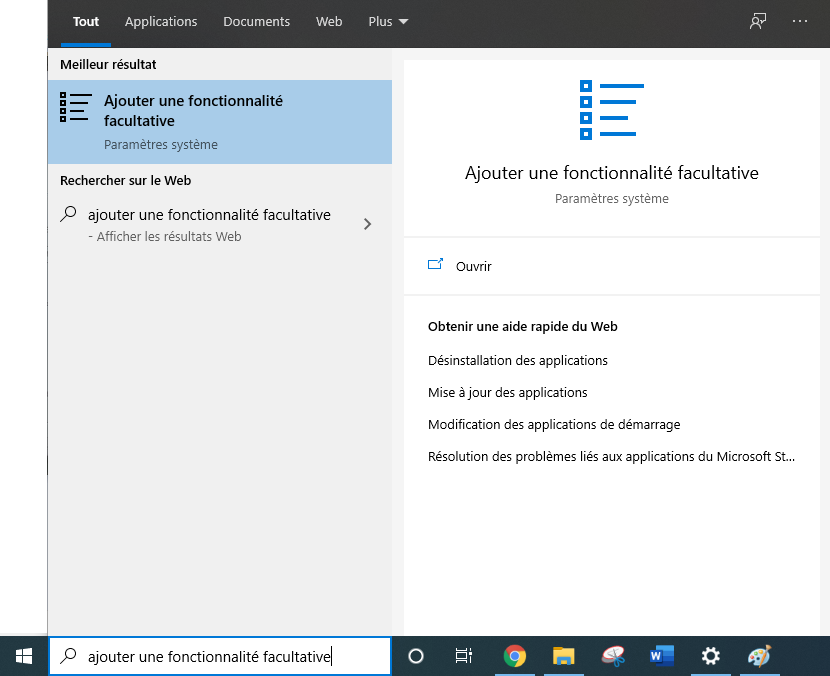
Task: Launch Google Chrome from the taskbar
Action: pyautogui.click(x=515, y=656)
